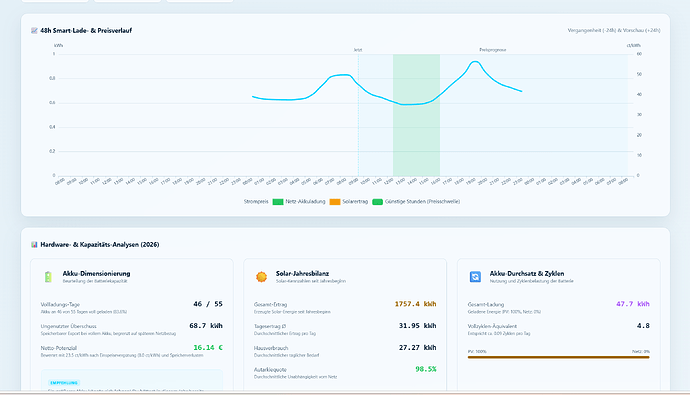
Task: Toggle Günstige Stunden (Preisschwelle) legend entry
Action: tap(416, 201)
